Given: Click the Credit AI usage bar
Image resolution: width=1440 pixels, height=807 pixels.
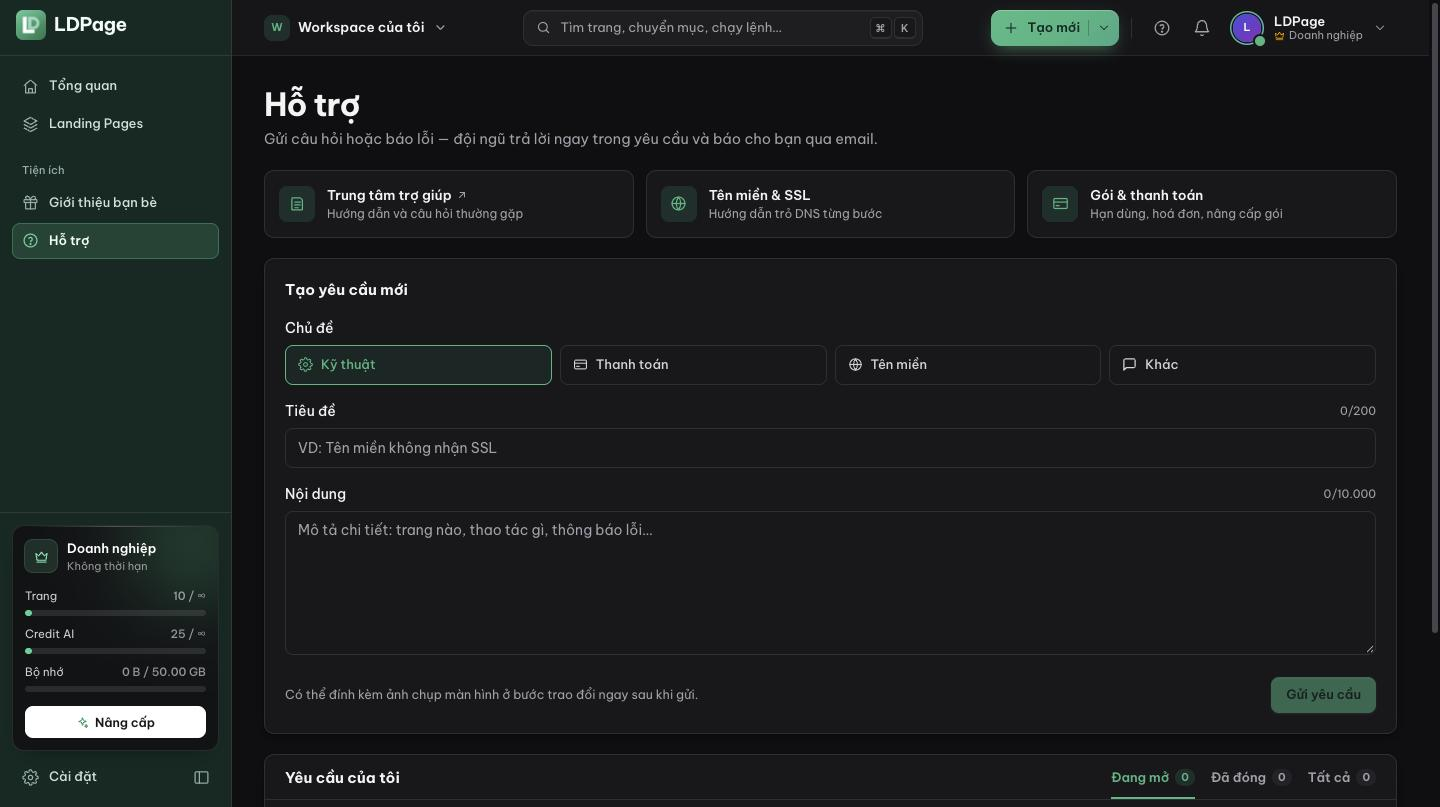Looking at the screenshot, I should pos(115,651).
